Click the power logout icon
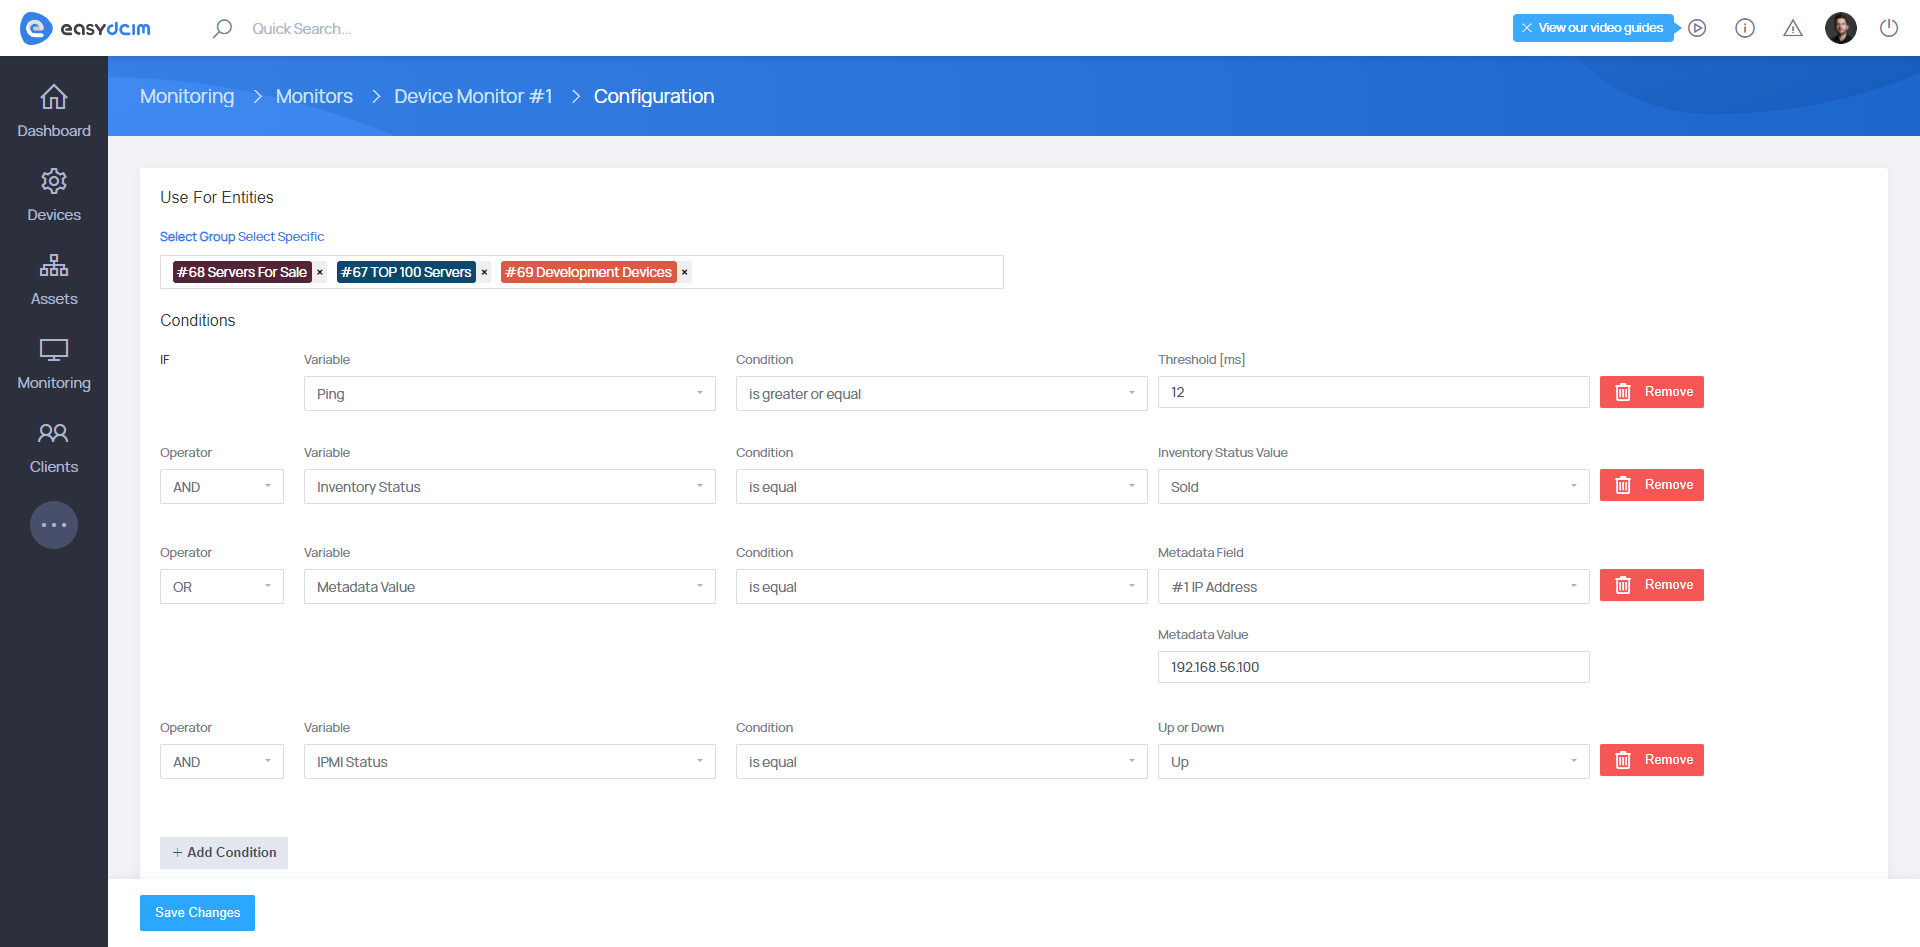 point(1889,28)
